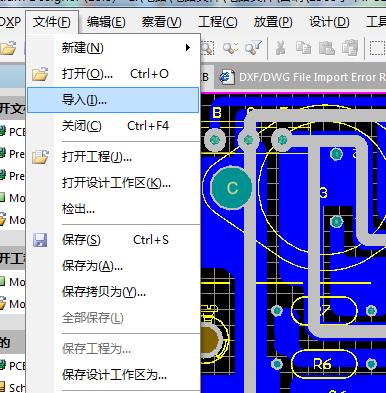This screenshot has width=386, height=393.
Task: Click the zoom area magnifier toolbar icon
Action: [x=207, y=48]
